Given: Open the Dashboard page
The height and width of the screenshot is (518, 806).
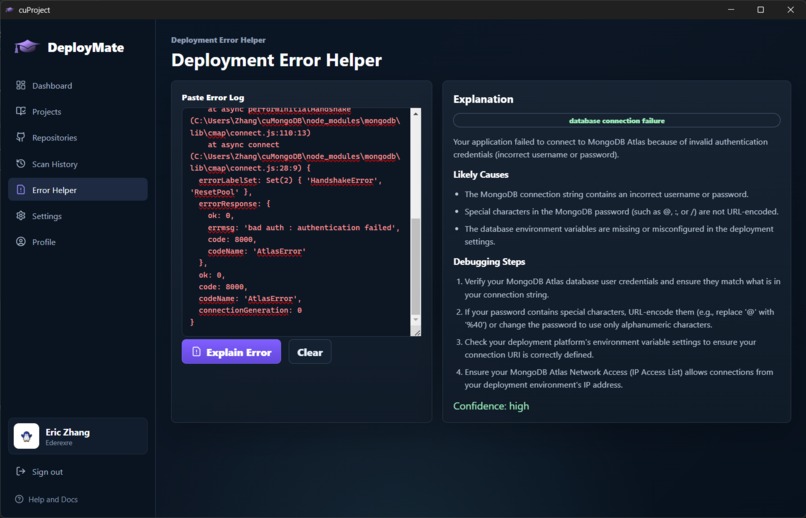Looking at the screenshot, I should tap(78, 85).
